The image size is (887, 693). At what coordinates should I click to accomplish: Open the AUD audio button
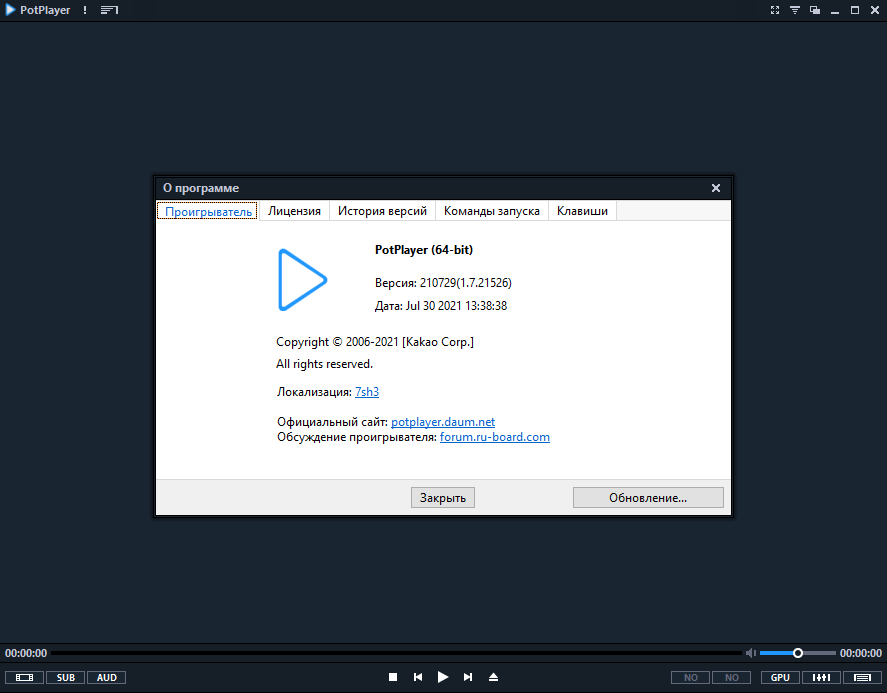pyautogui.click(x=106, y=677)
